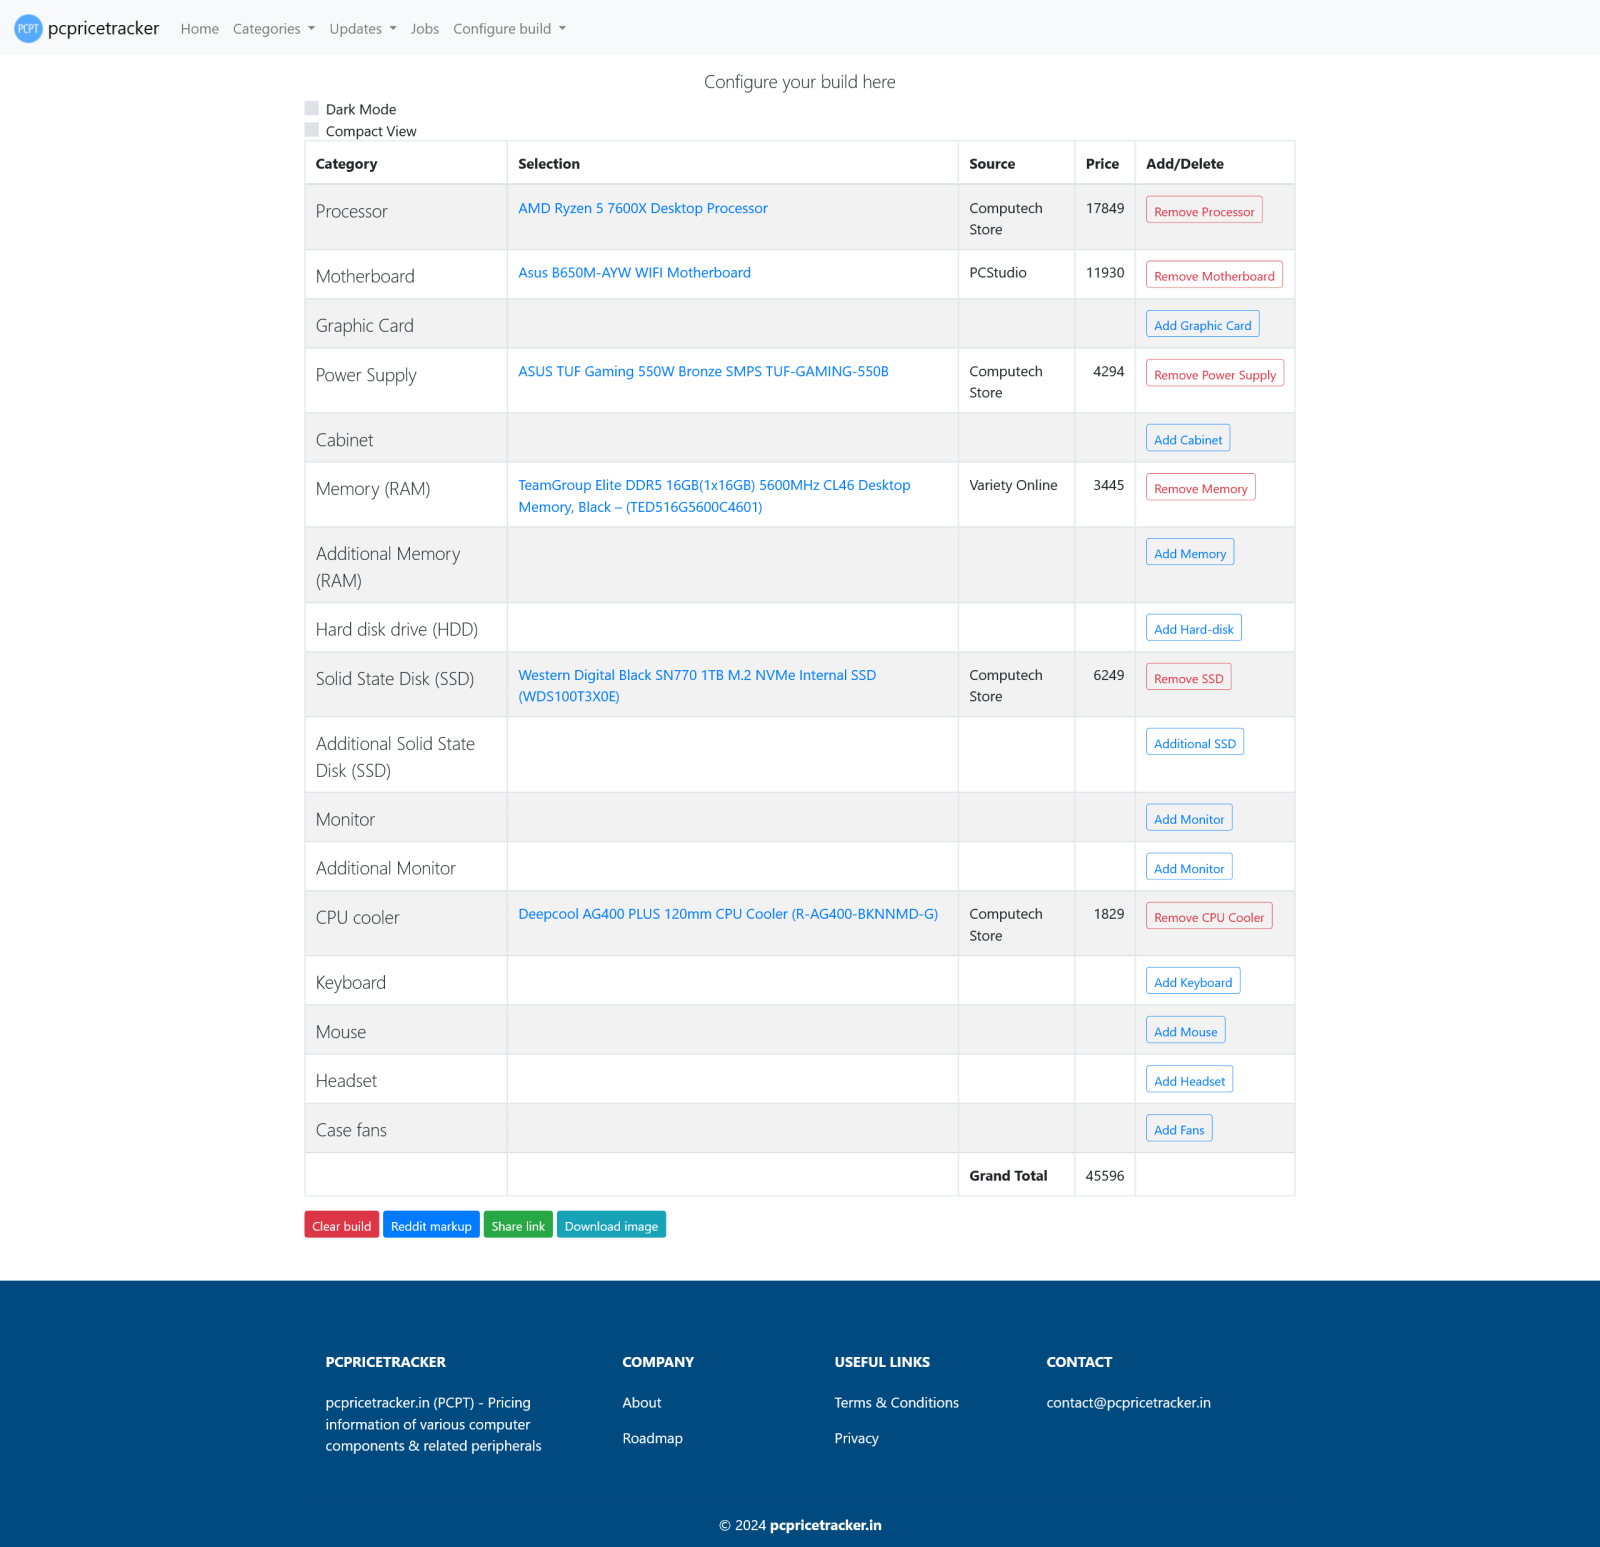Select SSD price 6249
The height and width of the screenshot is (1547, 1600).
click(1108, 675)
